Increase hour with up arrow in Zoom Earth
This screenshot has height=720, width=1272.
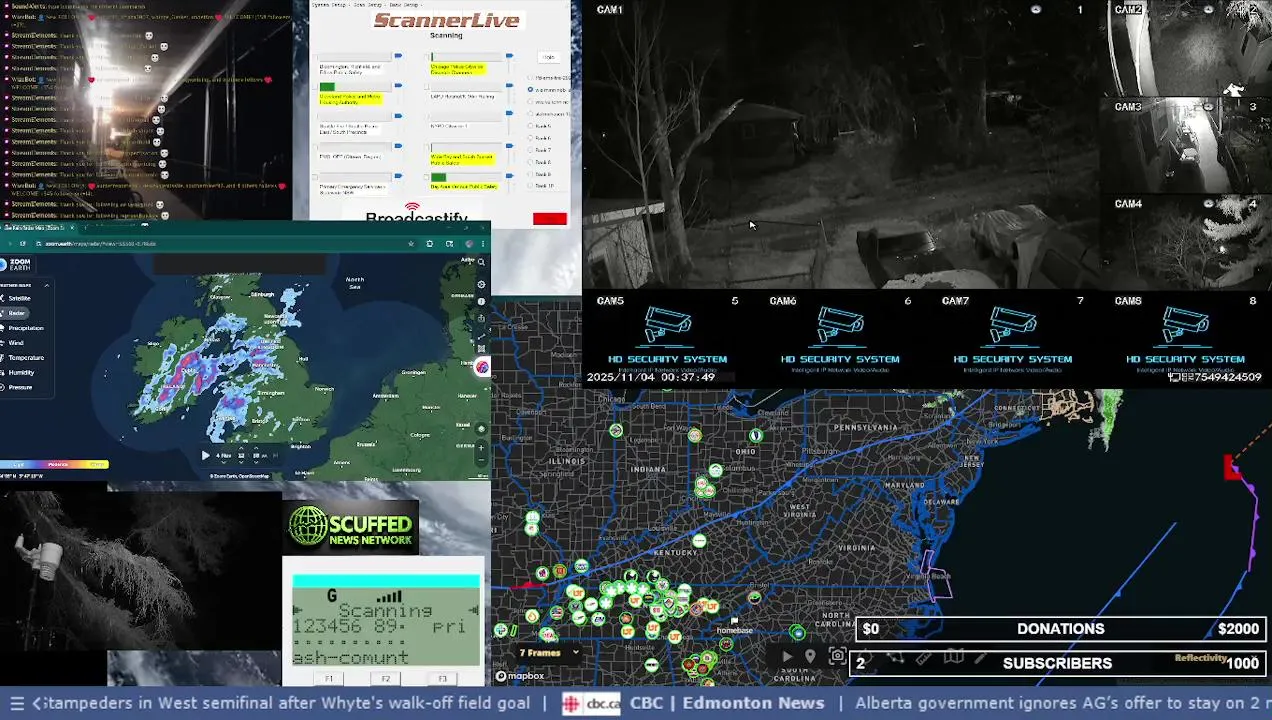241,447
